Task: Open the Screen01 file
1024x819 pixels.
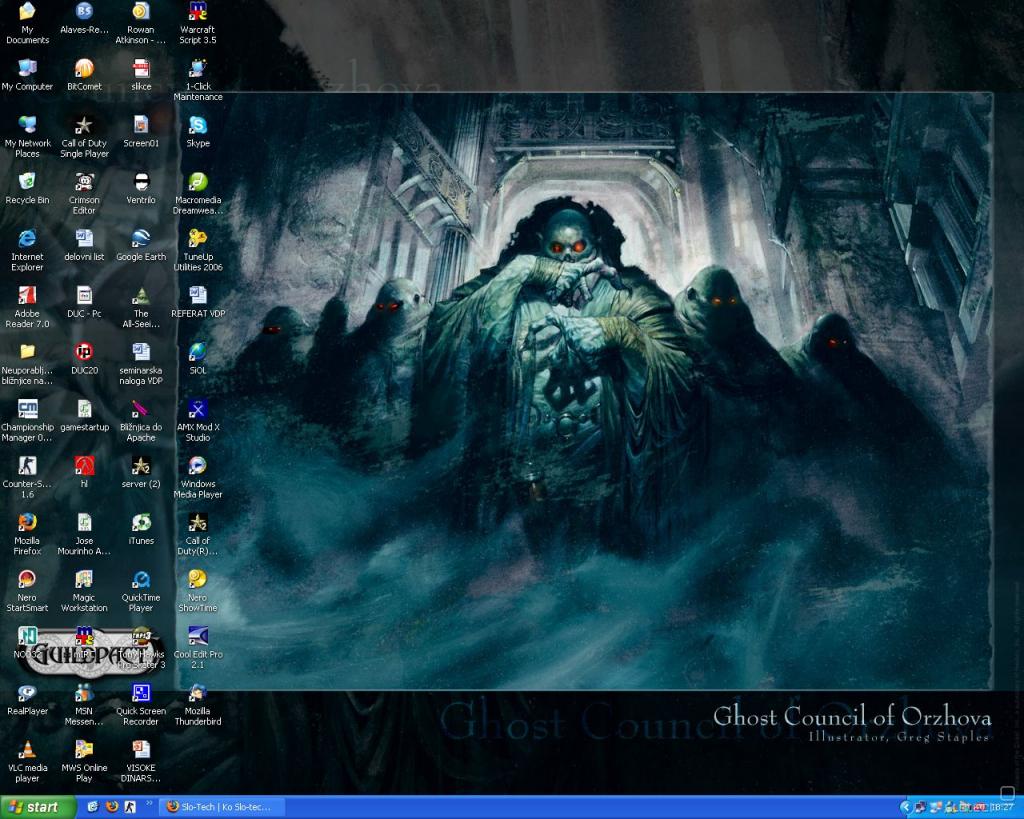Action: coord(141,131)
